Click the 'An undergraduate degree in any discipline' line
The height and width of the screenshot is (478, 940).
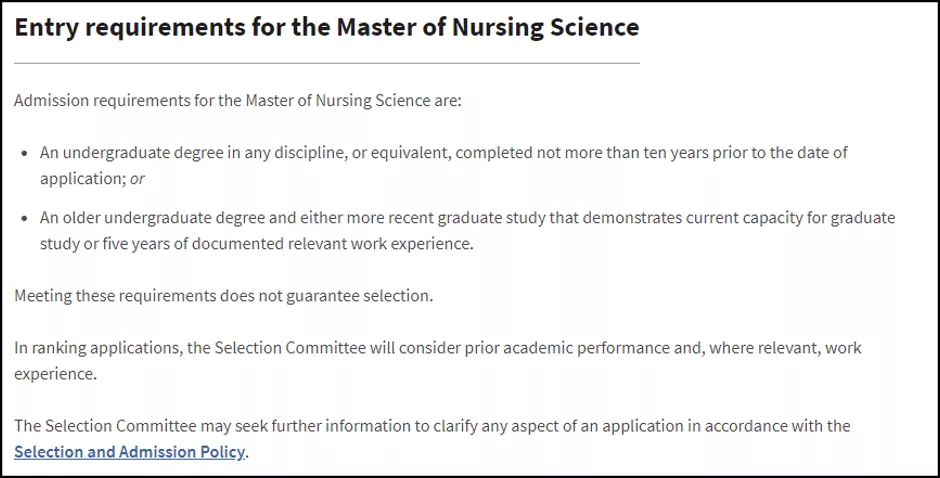click(444, 152)
